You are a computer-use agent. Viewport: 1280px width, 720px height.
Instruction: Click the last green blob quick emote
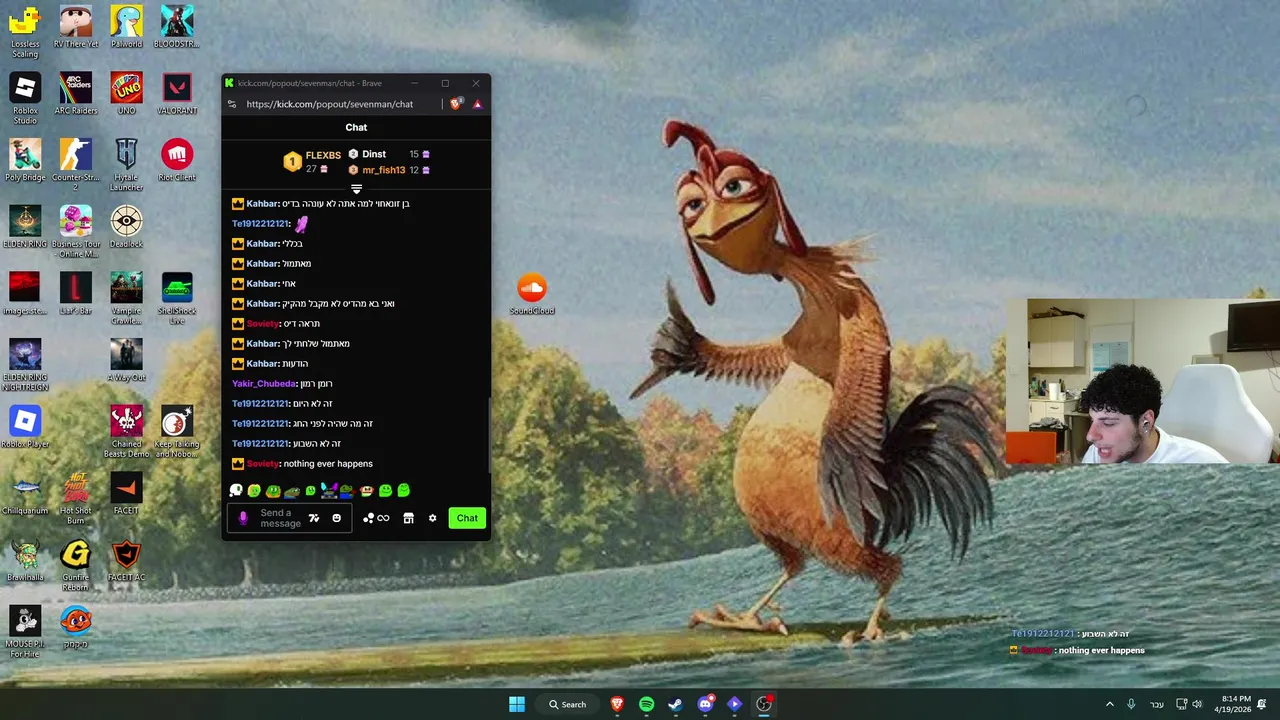pyautogui.click(x=404, y=490)
